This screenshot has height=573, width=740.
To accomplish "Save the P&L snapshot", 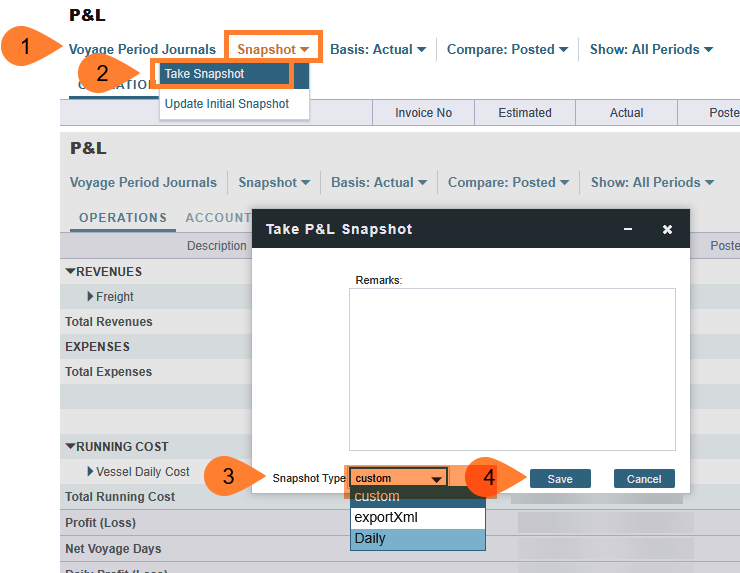I will [x=560, y=479].
